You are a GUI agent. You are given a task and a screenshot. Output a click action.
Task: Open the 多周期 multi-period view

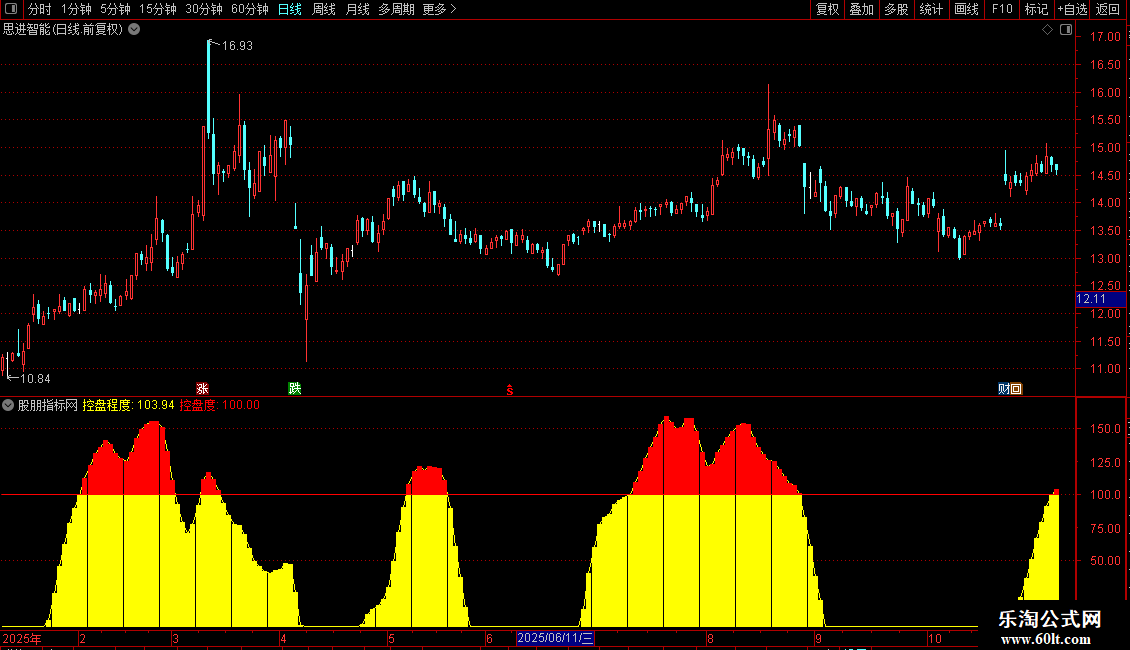tap(396, 9)
